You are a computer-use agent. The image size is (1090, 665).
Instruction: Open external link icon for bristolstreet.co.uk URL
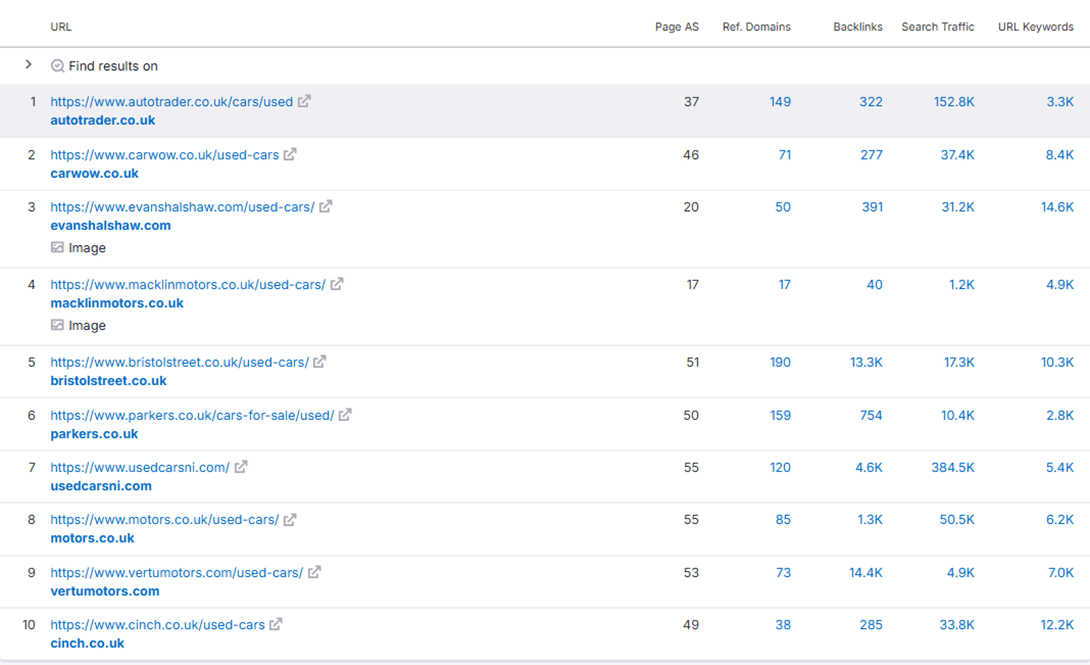pyautogui.click(x=319, y=362)
